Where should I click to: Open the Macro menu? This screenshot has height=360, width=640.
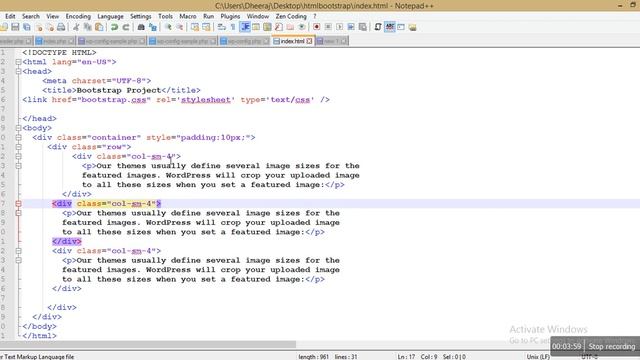coord(188,16)
